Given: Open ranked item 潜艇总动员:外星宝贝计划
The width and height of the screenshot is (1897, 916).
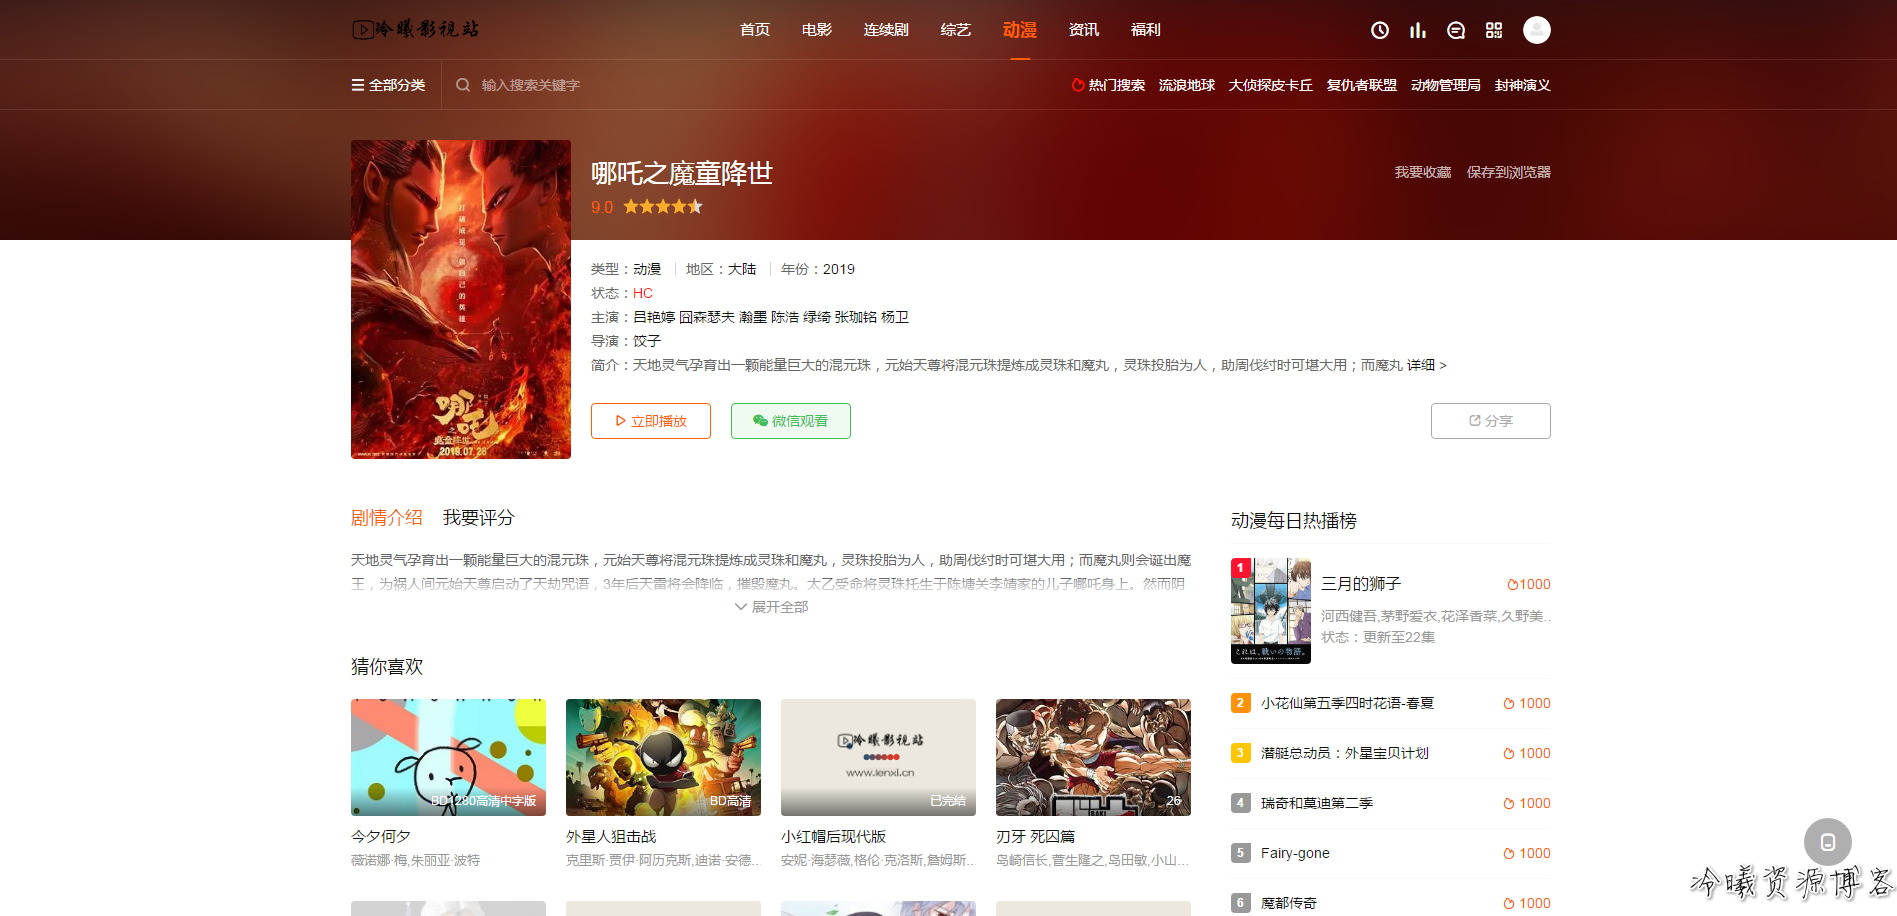Looking at the screenshot, I should point(1345,753).
